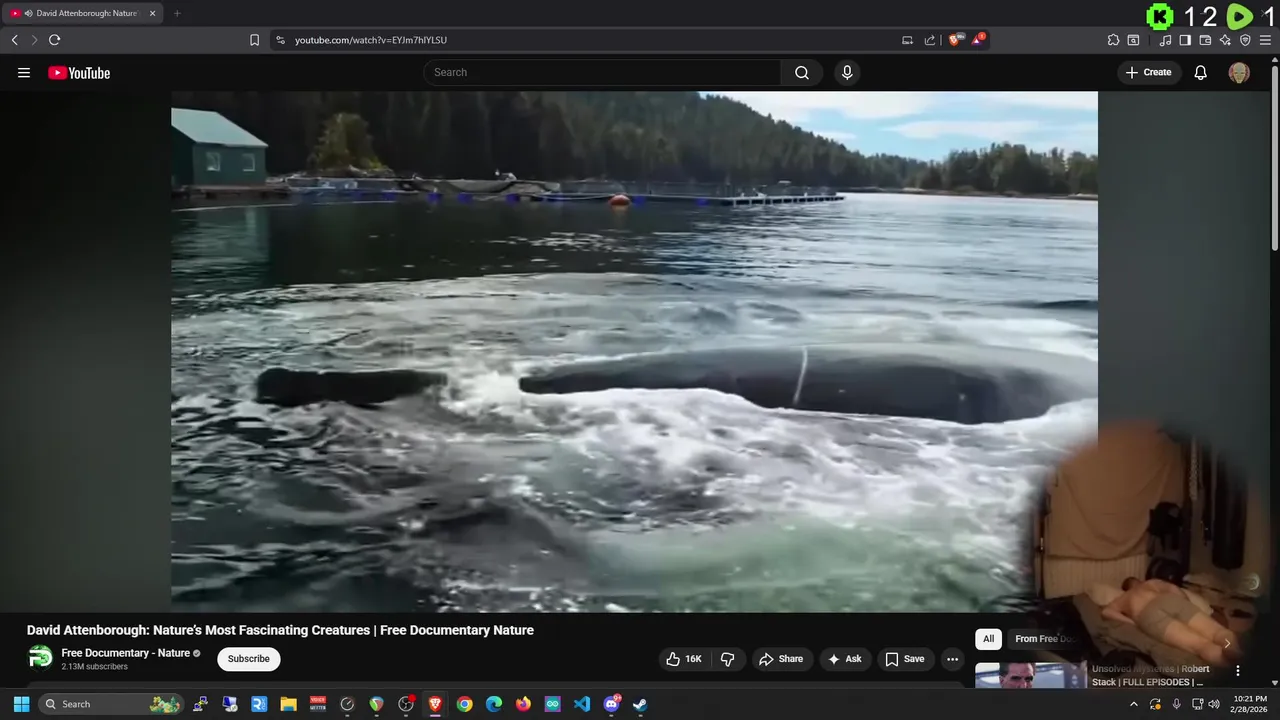Open the Unsolved Mysteries video thumbnail
1280x720 pixels.
(x=1030, y=675)
